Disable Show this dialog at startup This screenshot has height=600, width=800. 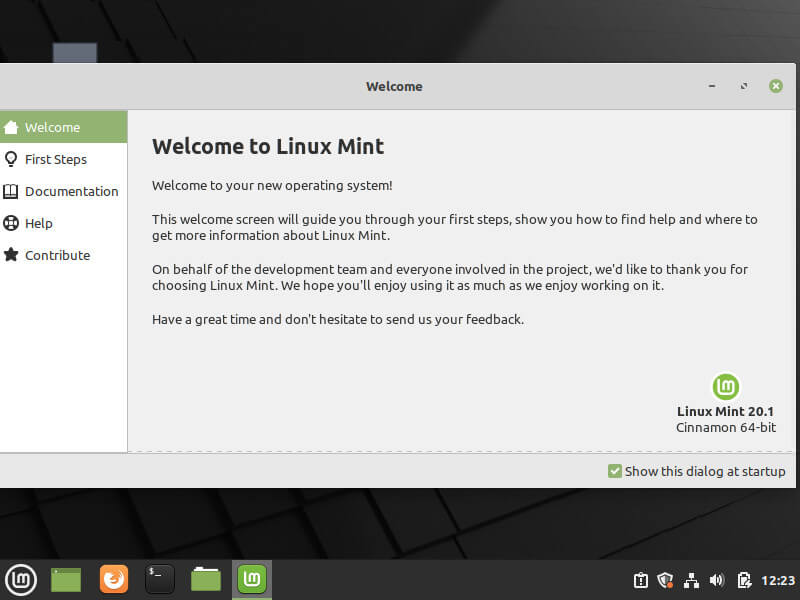pyautogui.click(x=614, y=471)
